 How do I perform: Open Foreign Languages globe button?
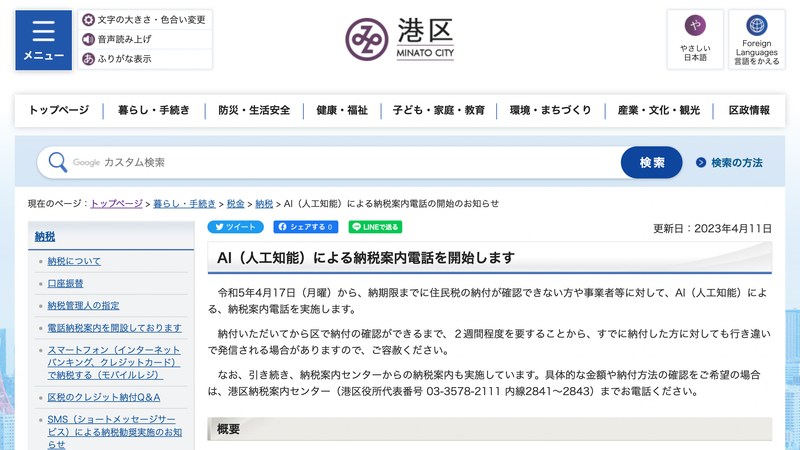[x=757, y=39]
